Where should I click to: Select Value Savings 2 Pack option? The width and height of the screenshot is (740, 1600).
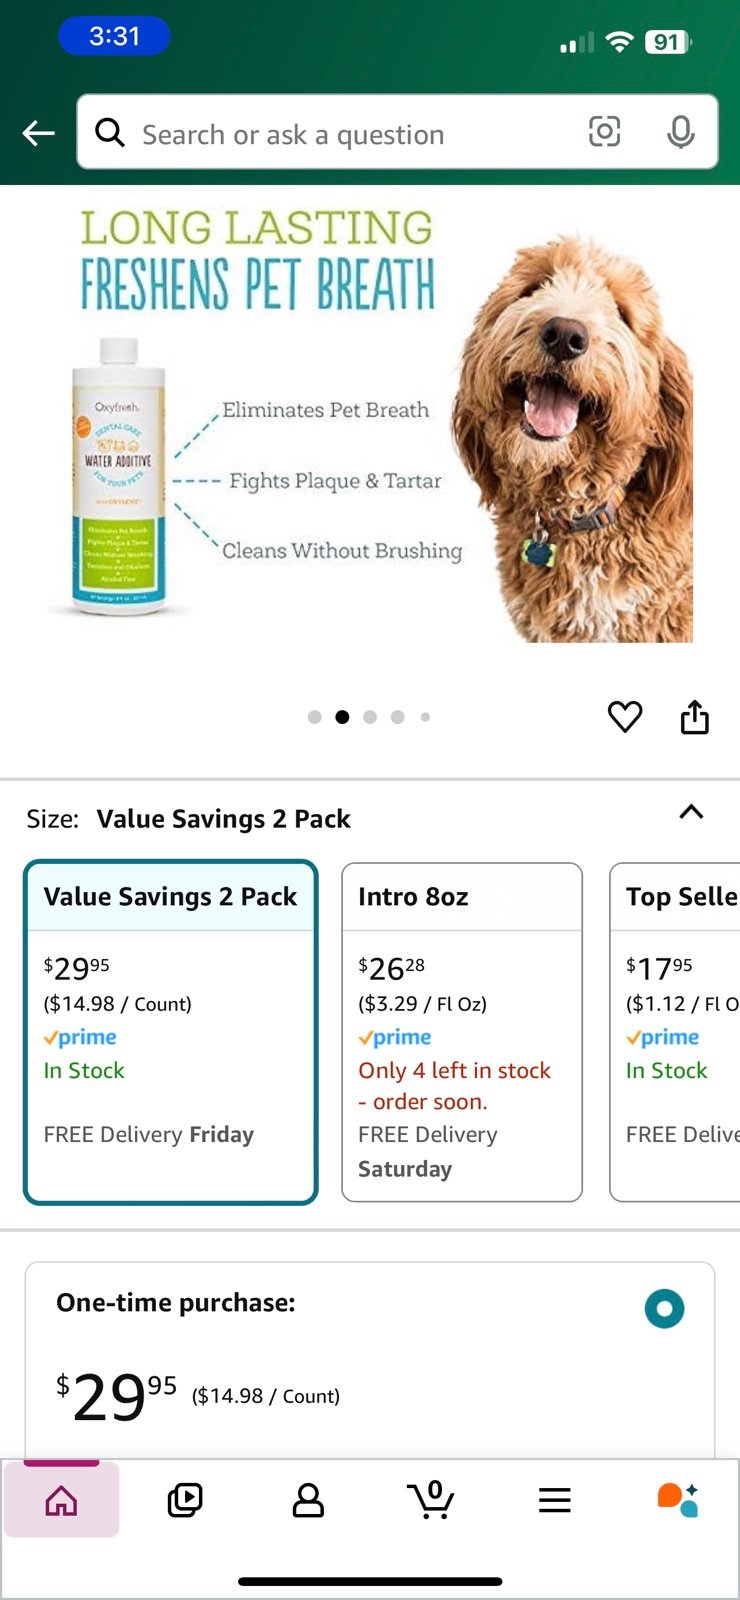pyautogui.click(x=171, y=1032)
